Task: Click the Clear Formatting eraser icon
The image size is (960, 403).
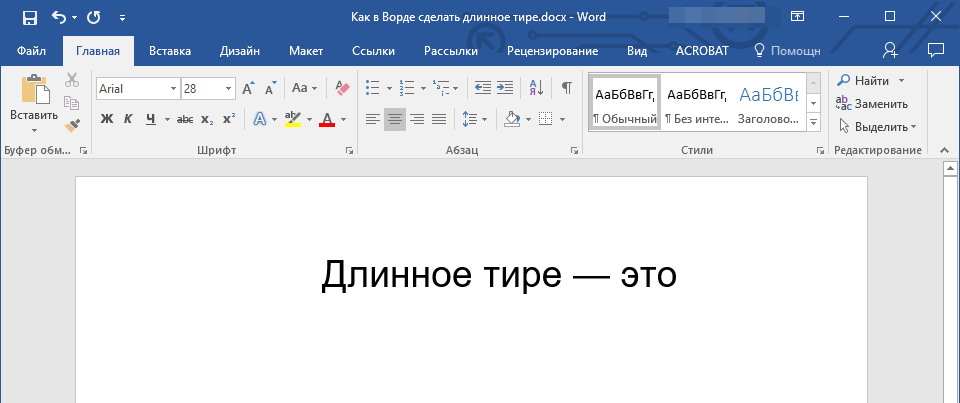Action: 342,88
